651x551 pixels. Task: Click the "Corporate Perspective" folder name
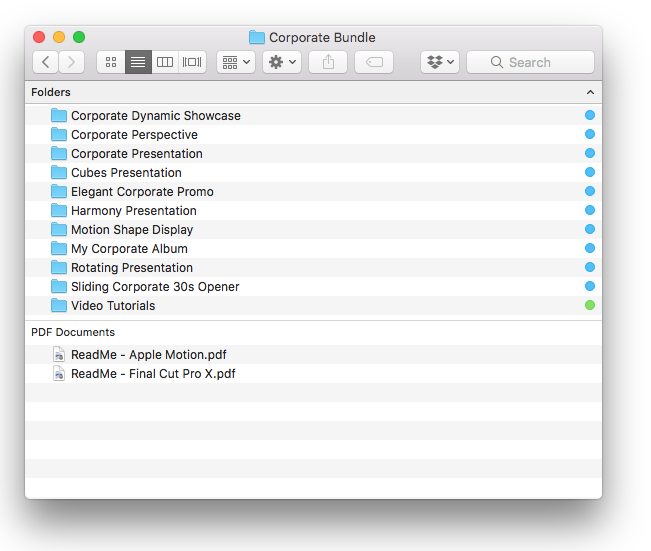coord(134,135)
